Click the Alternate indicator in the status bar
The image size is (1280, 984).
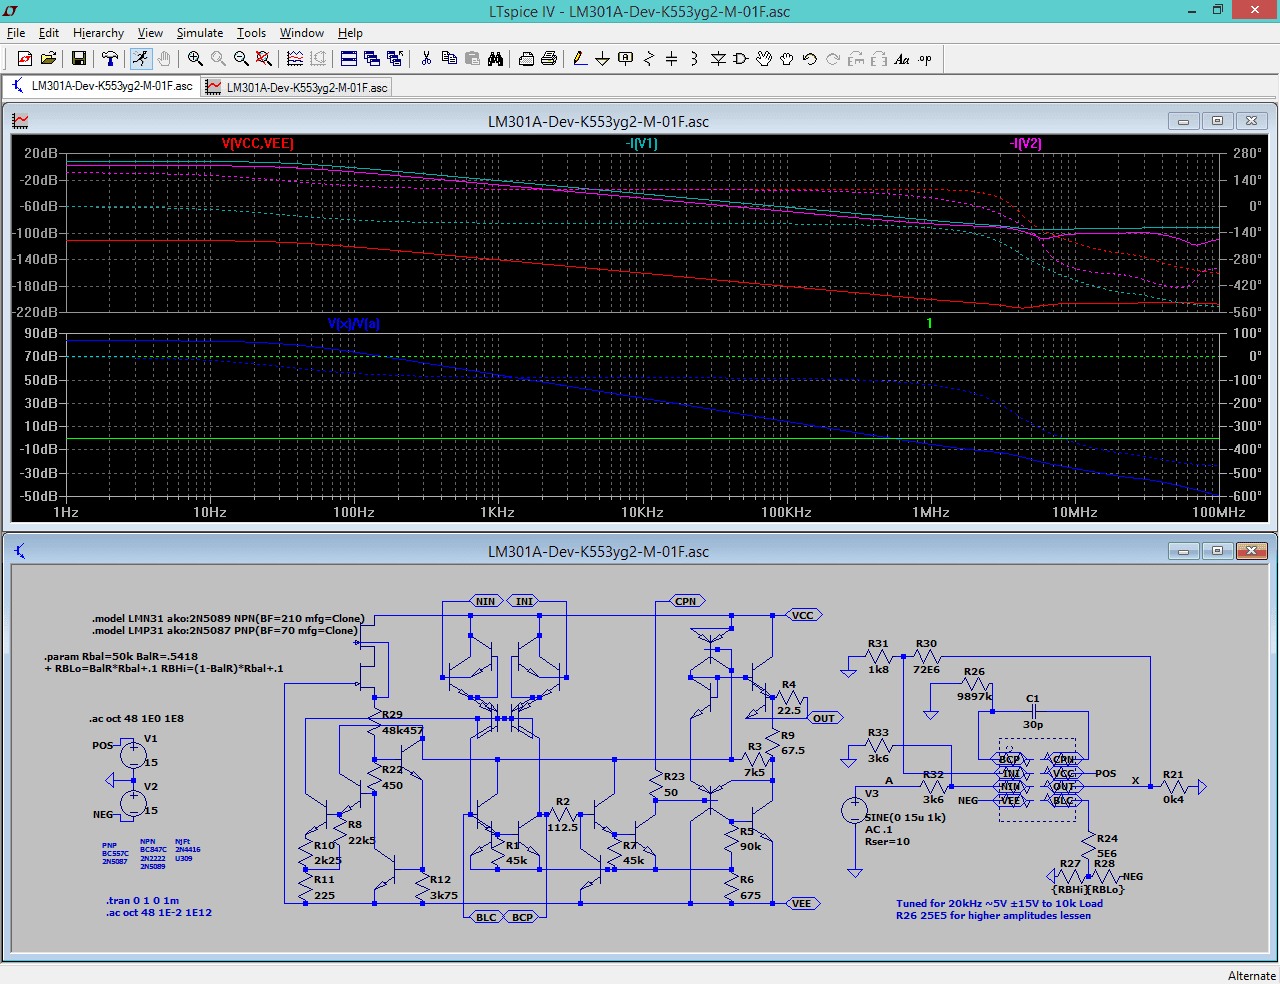(x=1252, y=975)
